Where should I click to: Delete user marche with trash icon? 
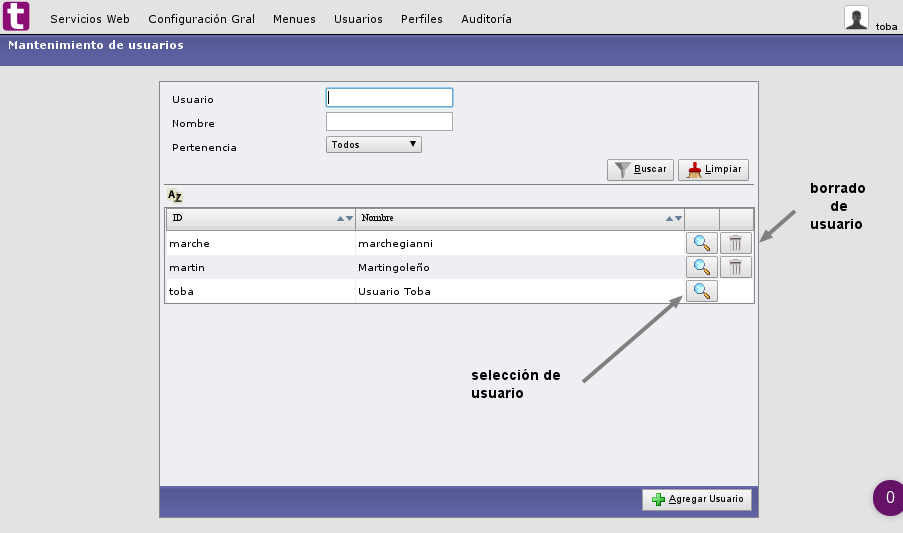pyautogui.click(x=736, y=243)
